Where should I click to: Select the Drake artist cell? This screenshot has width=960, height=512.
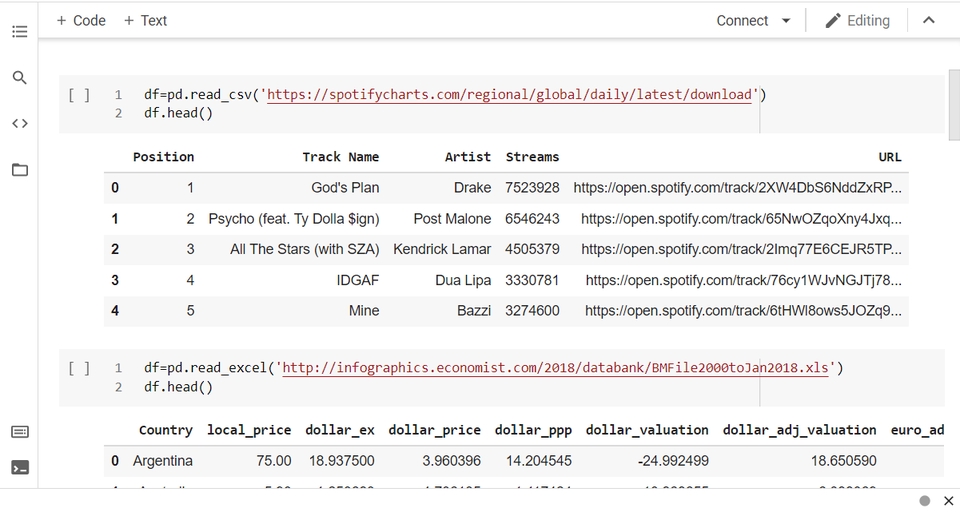472,188
